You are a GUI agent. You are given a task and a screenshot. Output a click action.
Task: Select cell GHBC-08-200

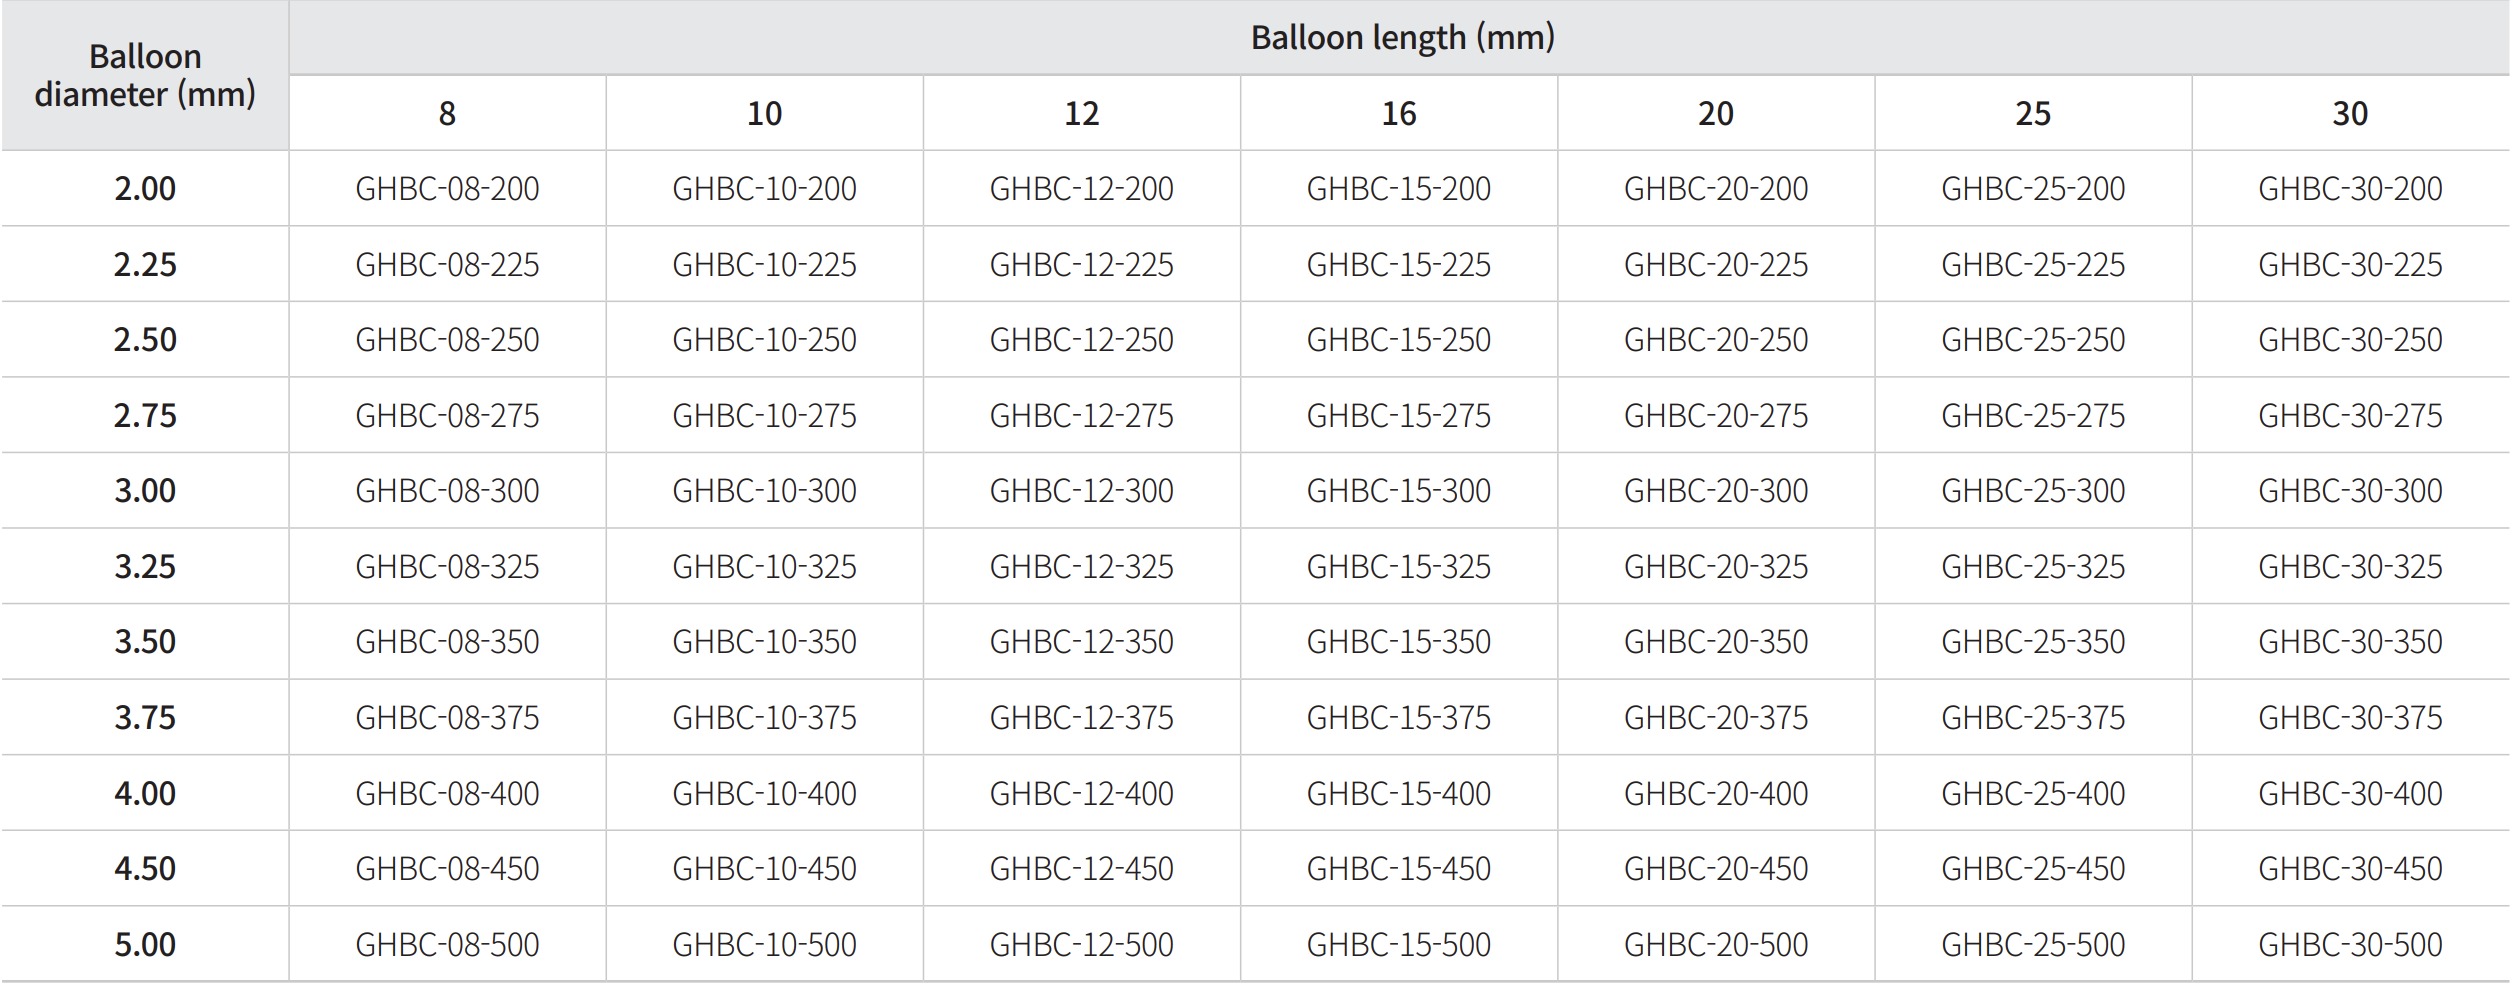click(447, 189)
